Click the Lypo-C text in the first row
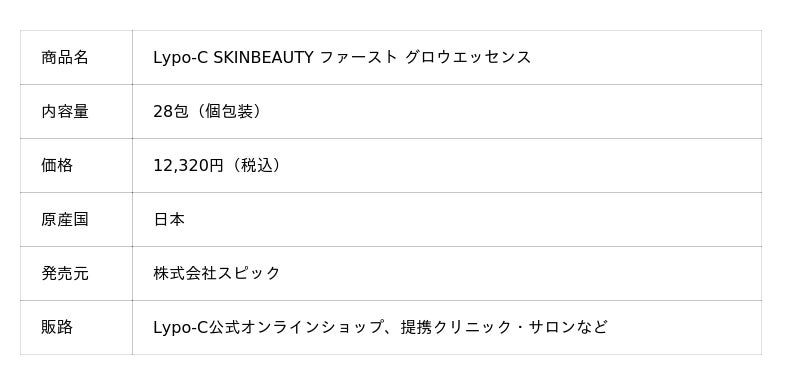The width and height of the screenshot is (800, 385). pos(181,58)
